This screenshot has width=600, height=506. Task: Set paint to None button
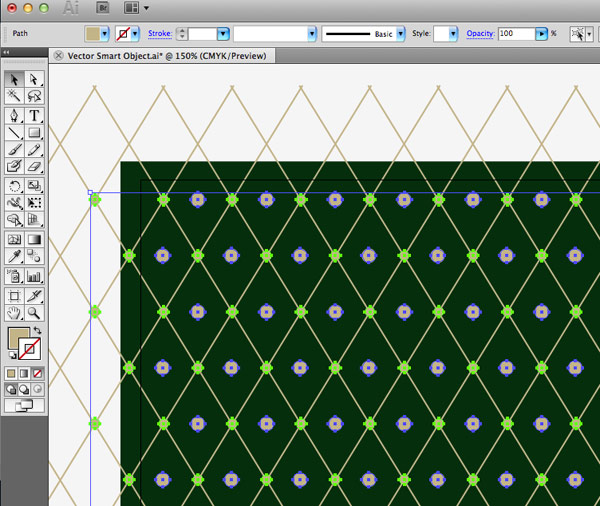tap(38, 373)
